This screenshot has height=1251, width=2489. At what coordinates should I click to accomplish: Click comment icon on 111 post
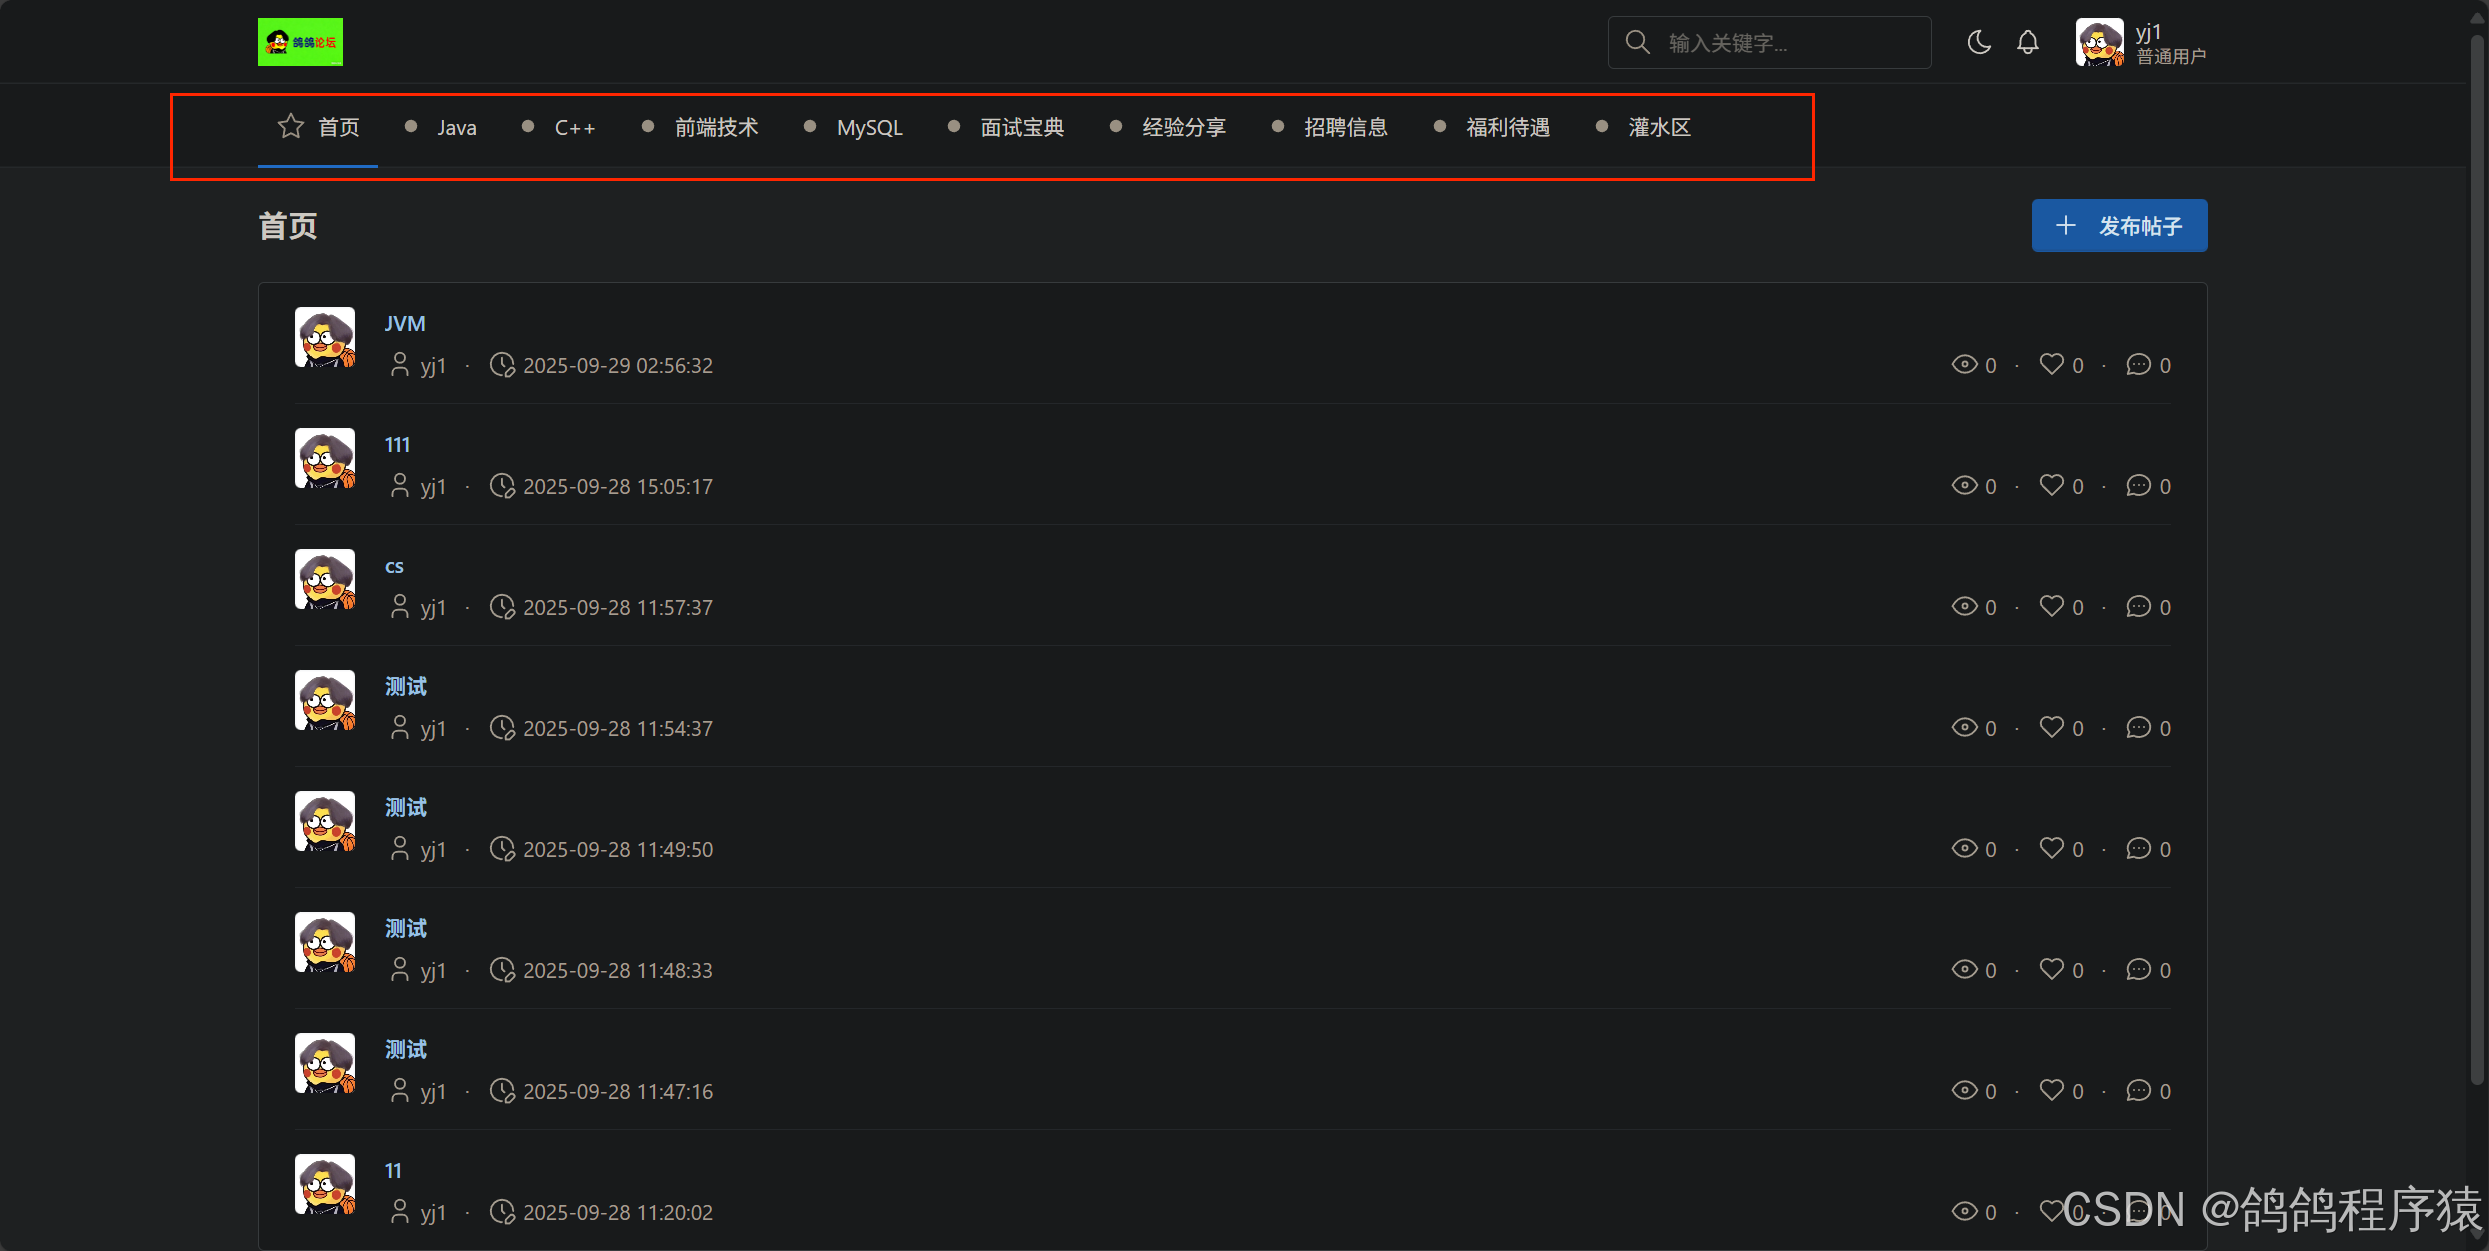(2138, 485)
